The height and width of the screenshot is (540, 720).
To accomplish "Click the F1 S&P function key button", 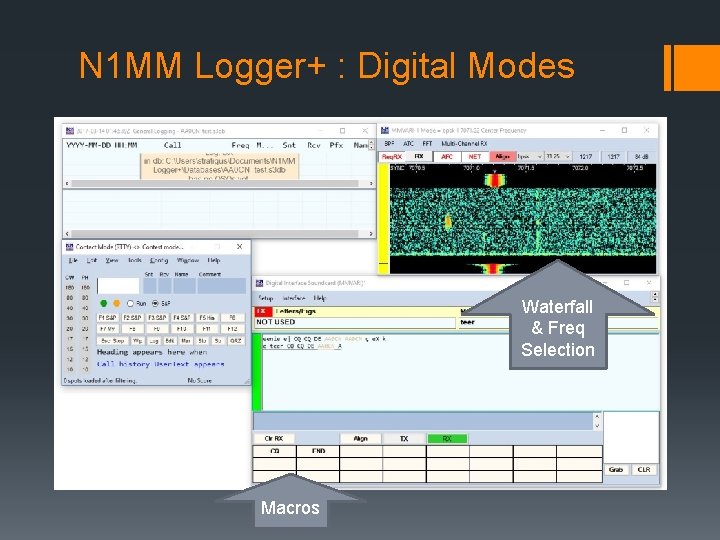I will click(107, 318).
